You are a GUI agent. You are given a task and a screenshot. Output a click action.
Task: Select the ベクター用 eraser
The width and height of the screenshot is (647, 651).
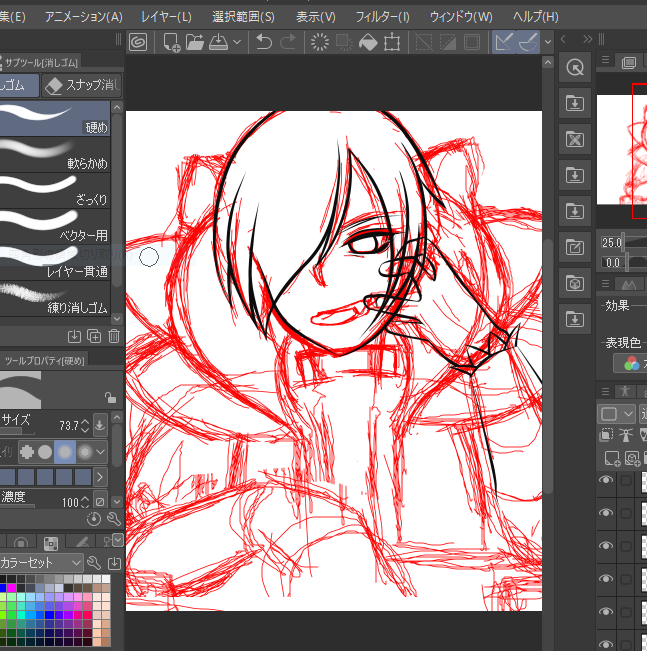click(x=55, y=226)
